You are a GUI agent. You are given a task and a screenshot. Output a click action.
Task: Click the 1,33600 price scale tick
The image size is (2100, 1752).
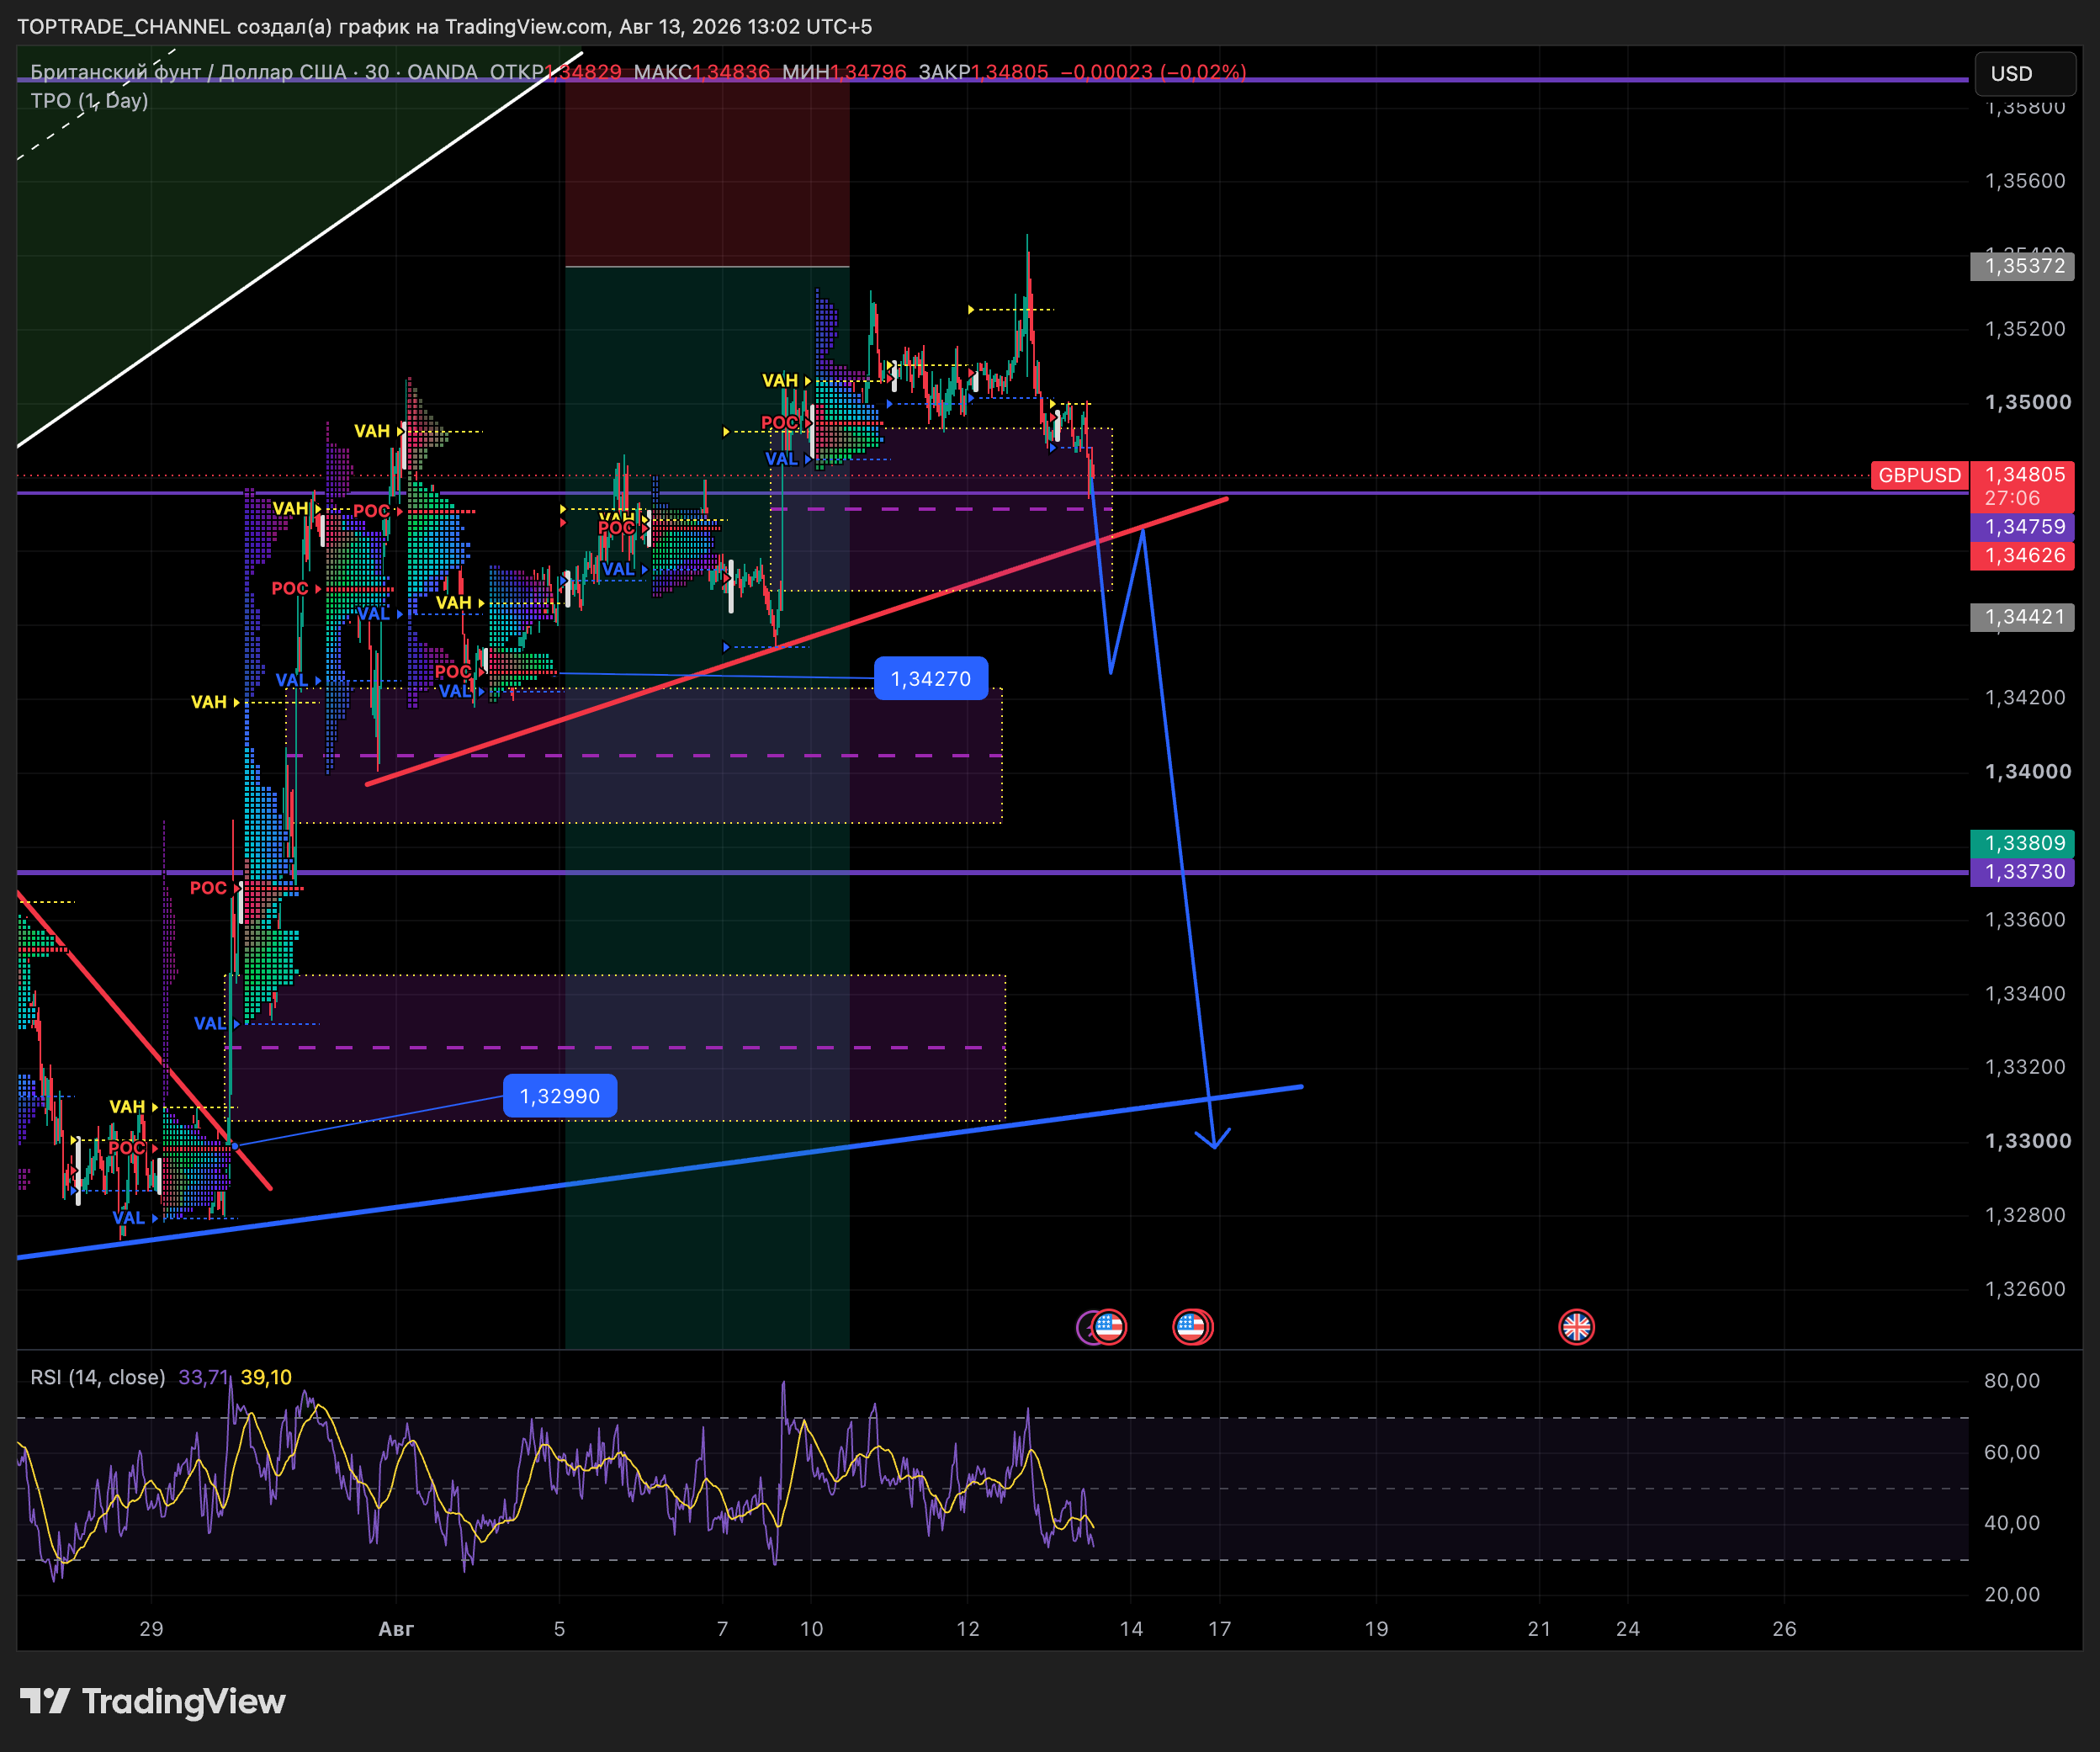coord(2025,919)
